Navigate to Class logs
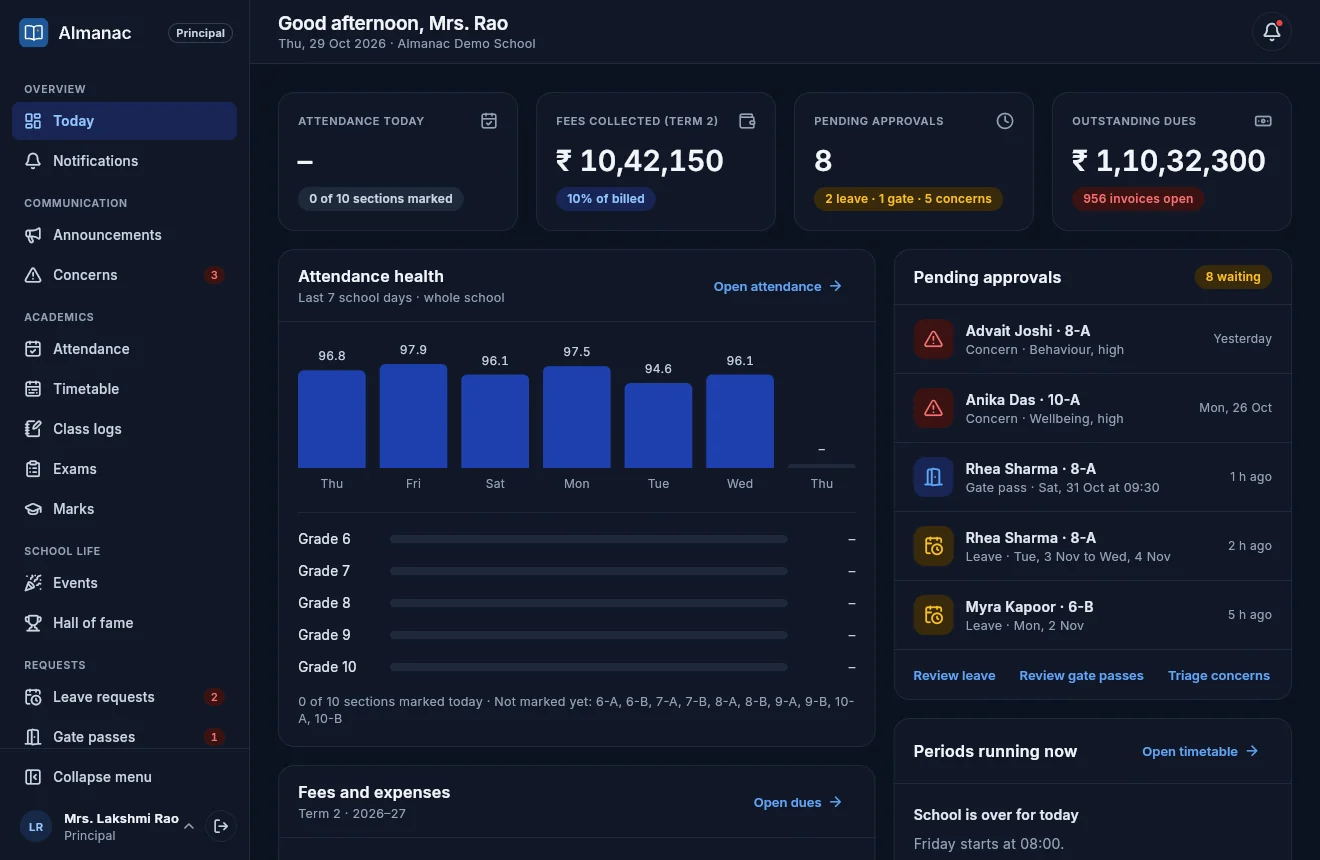The image size is (1320, 860). (x=124, y=429)
